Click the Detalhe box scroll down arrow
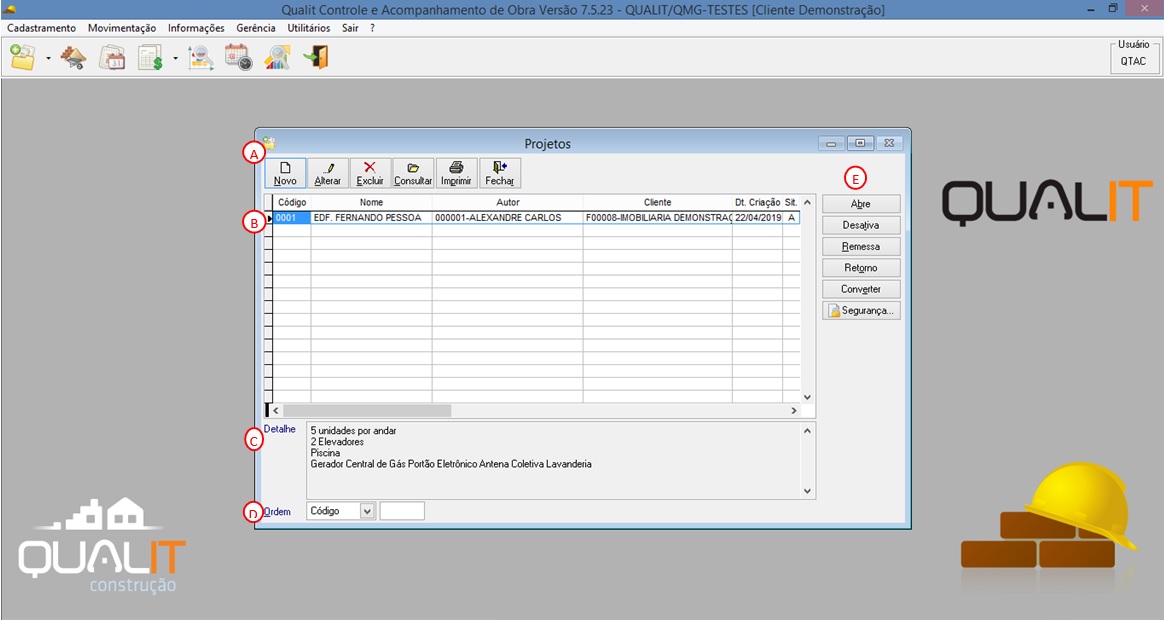This screenshot has height=620, width=1164. [808, 492]
